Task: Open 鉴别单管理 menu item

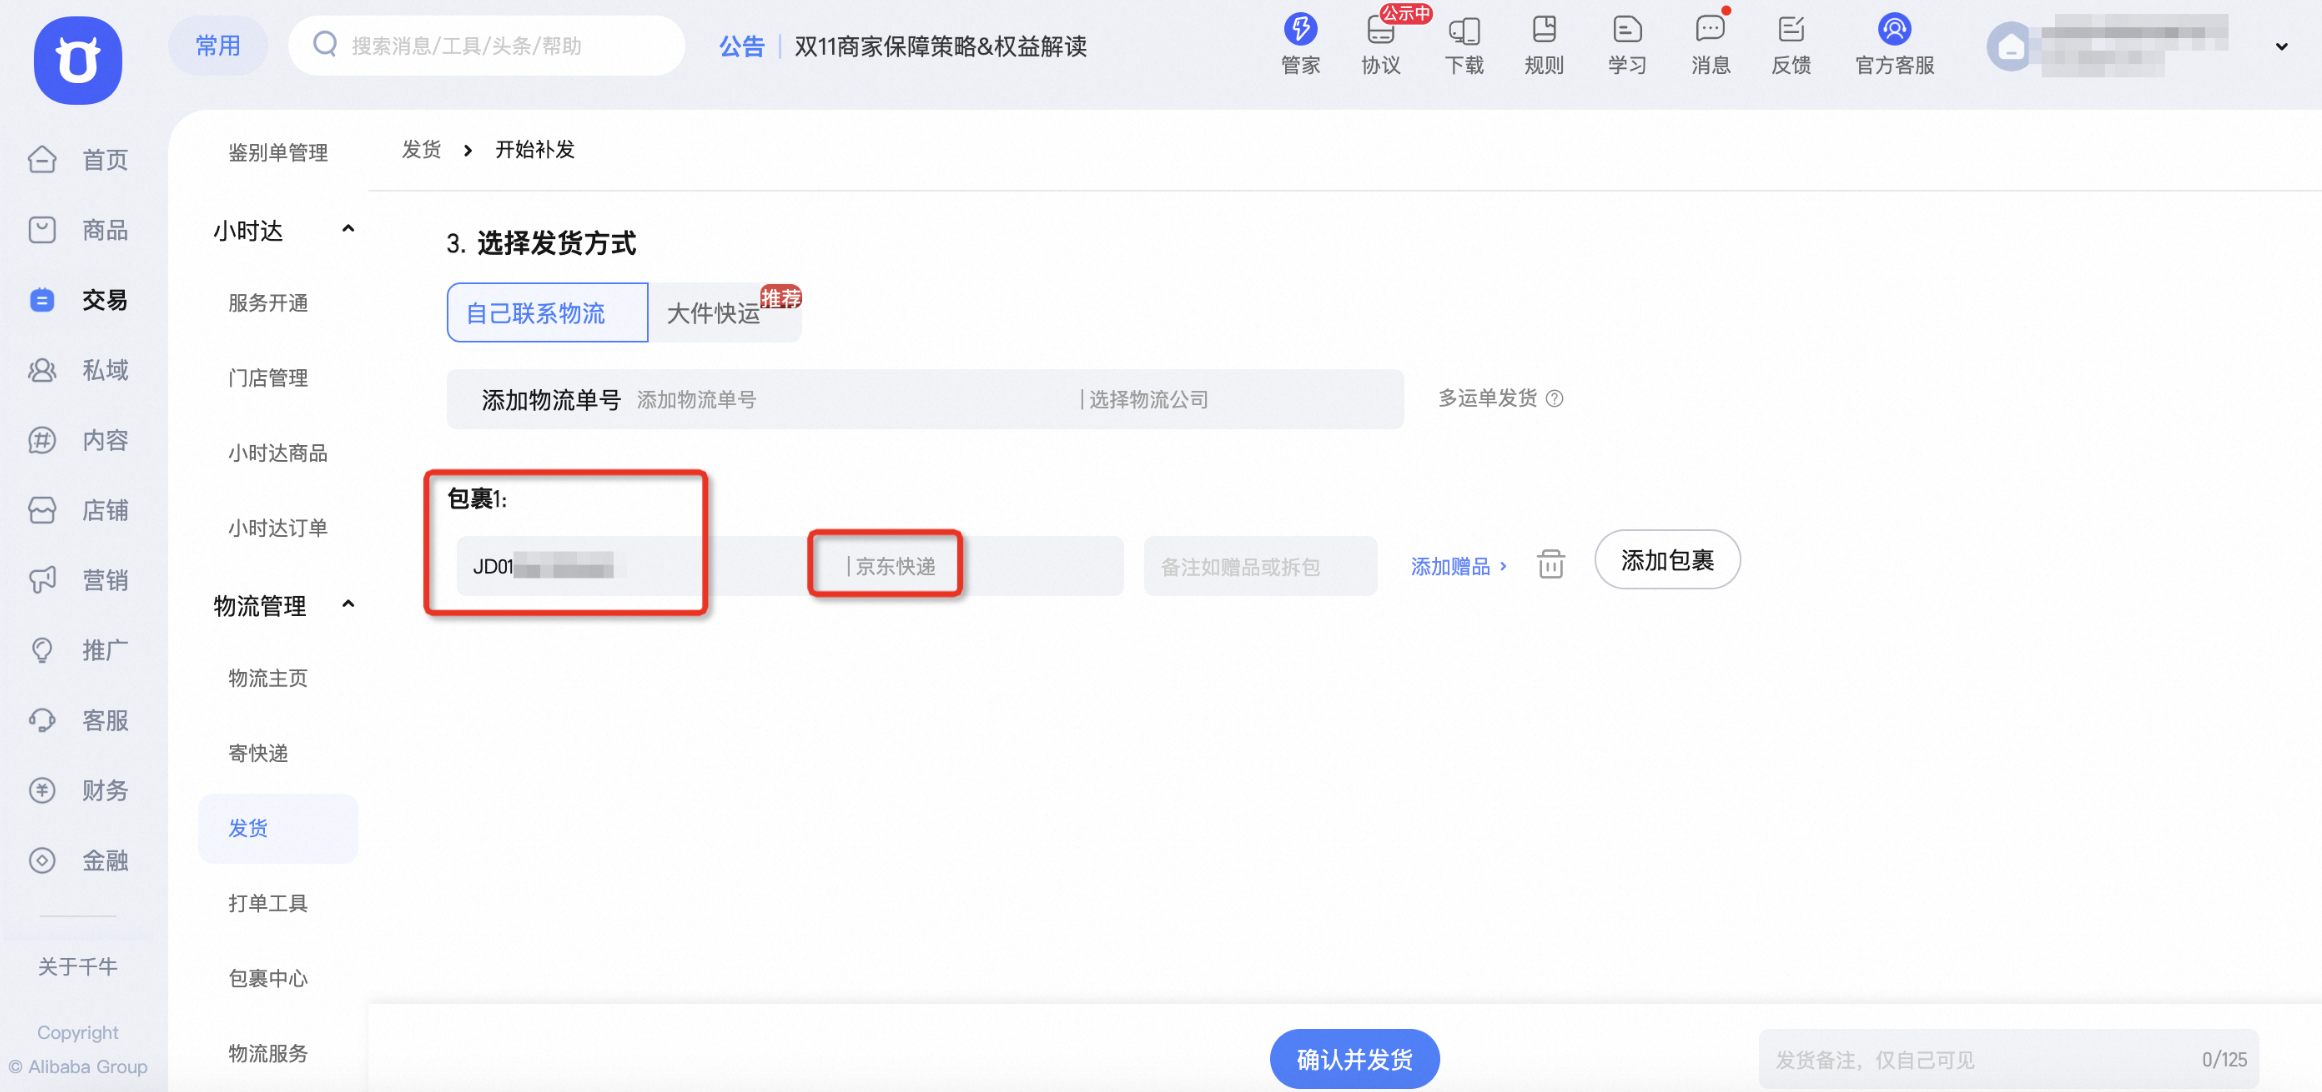Action: coord(278,153)
